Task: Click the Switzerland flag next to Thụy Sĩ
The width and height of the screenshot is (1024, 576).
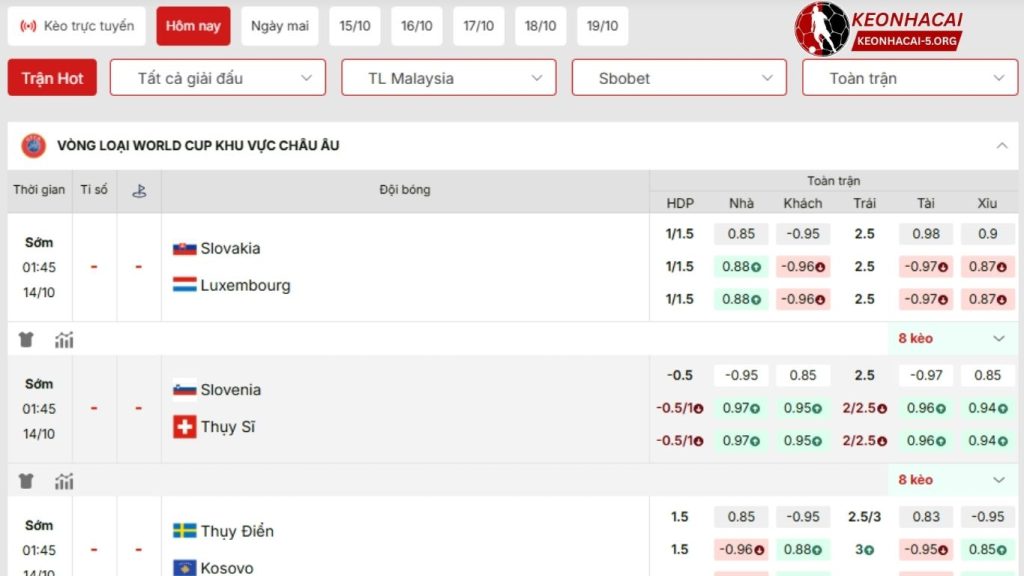Action: (185, 427)
